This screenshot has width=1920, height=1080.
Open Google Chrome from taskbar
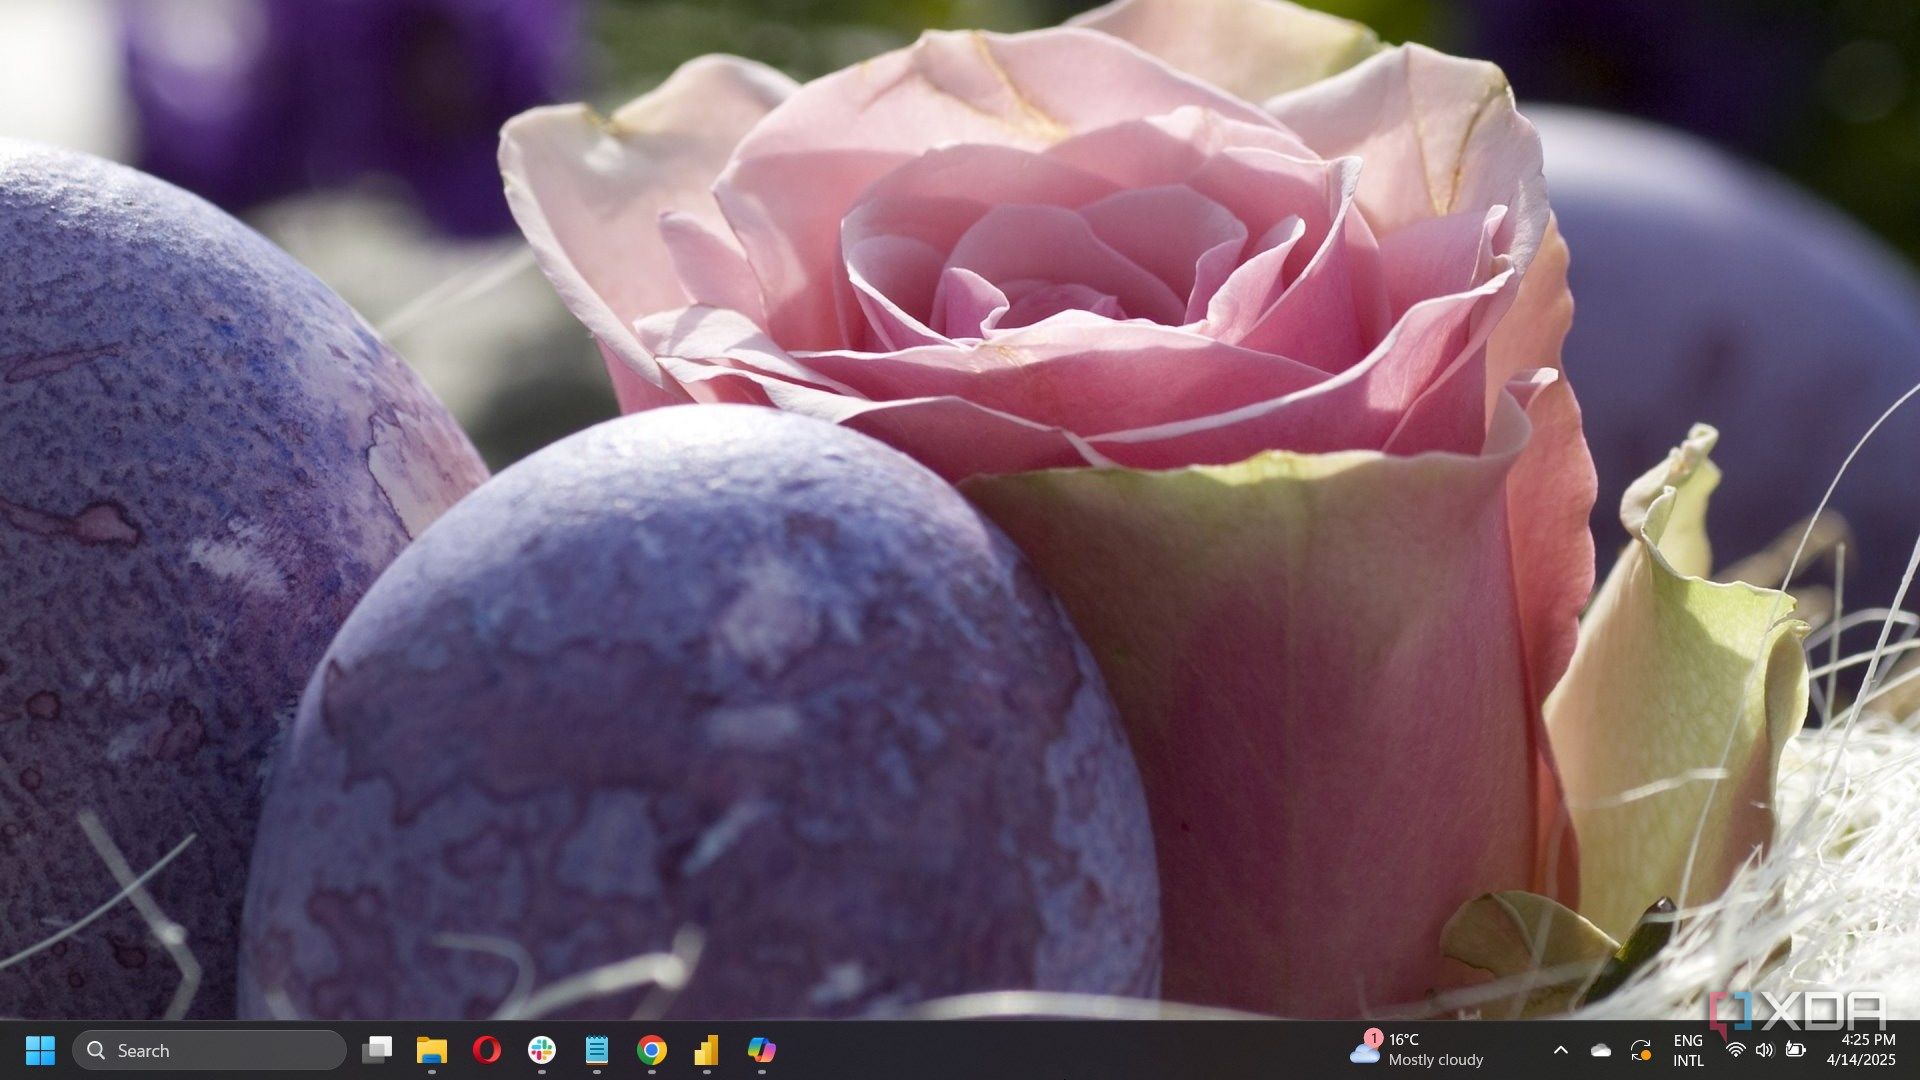(x=652, y=1050)
